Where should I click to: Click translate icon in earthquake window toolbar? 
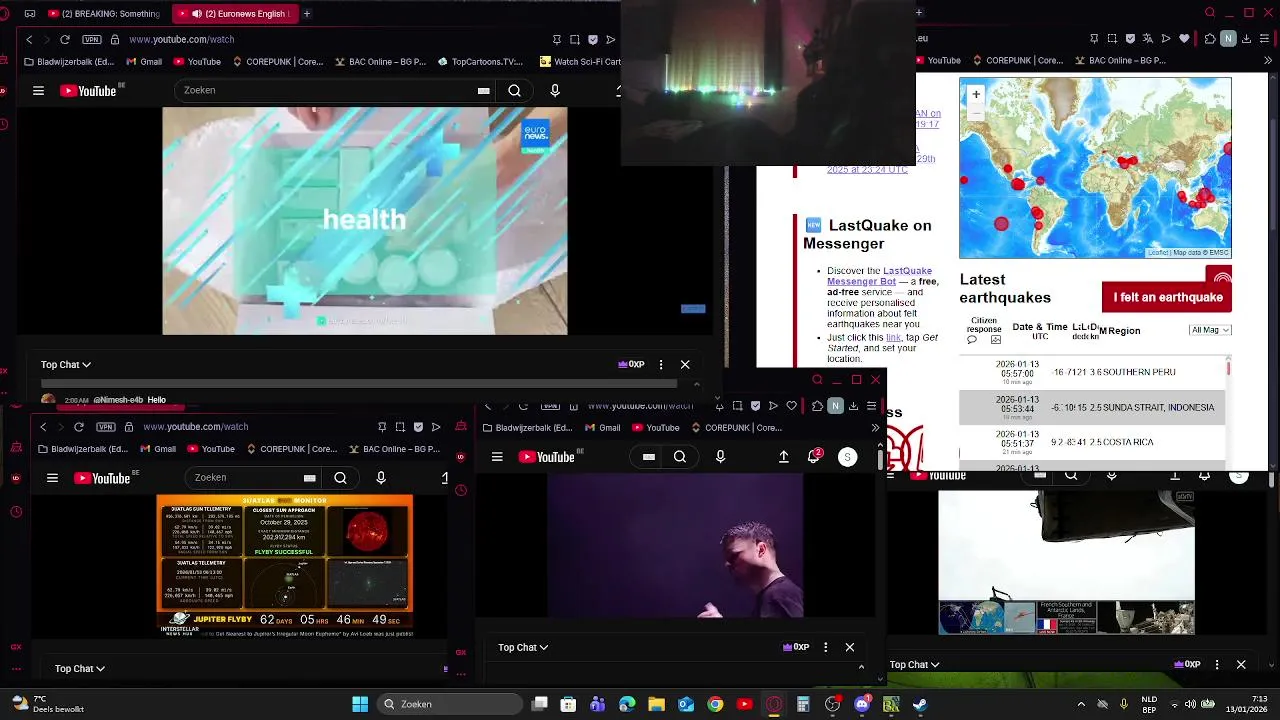1147,39
